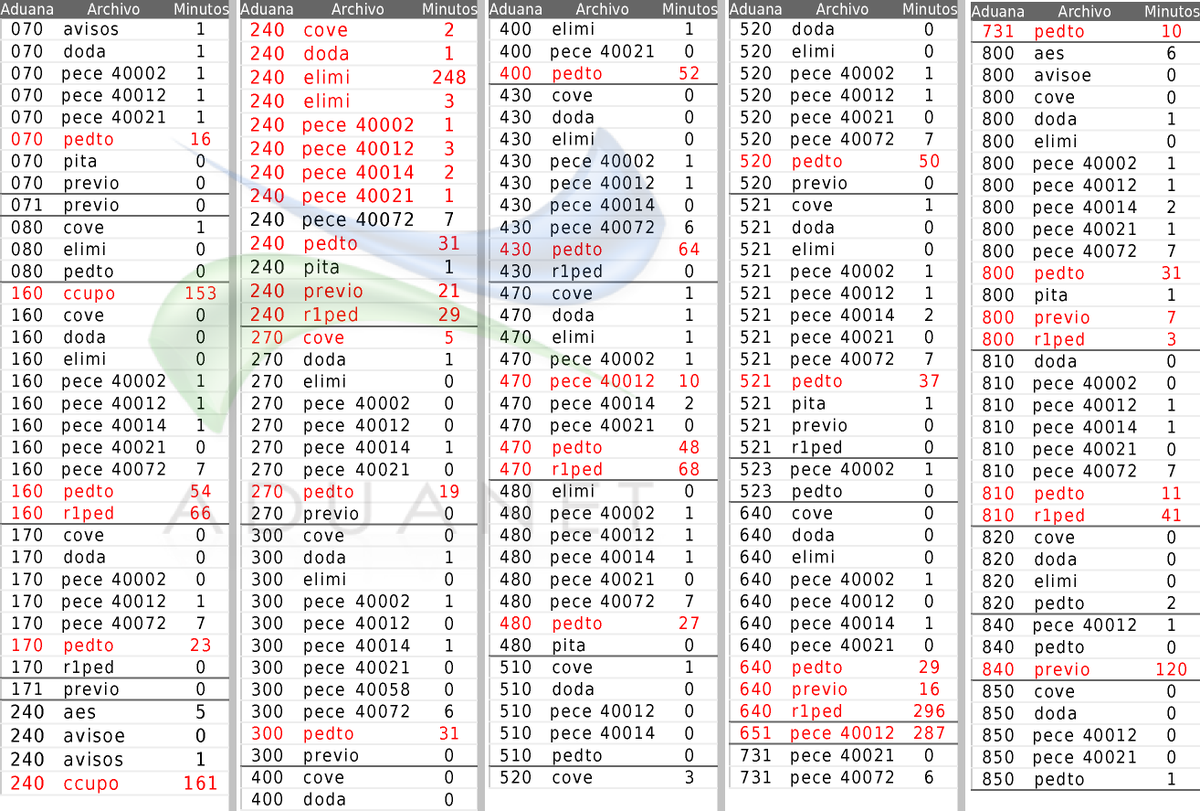Select value 41 for 810 r1ped
Viewport: 1200px width, 811px height.
(x=1172, y=515)
